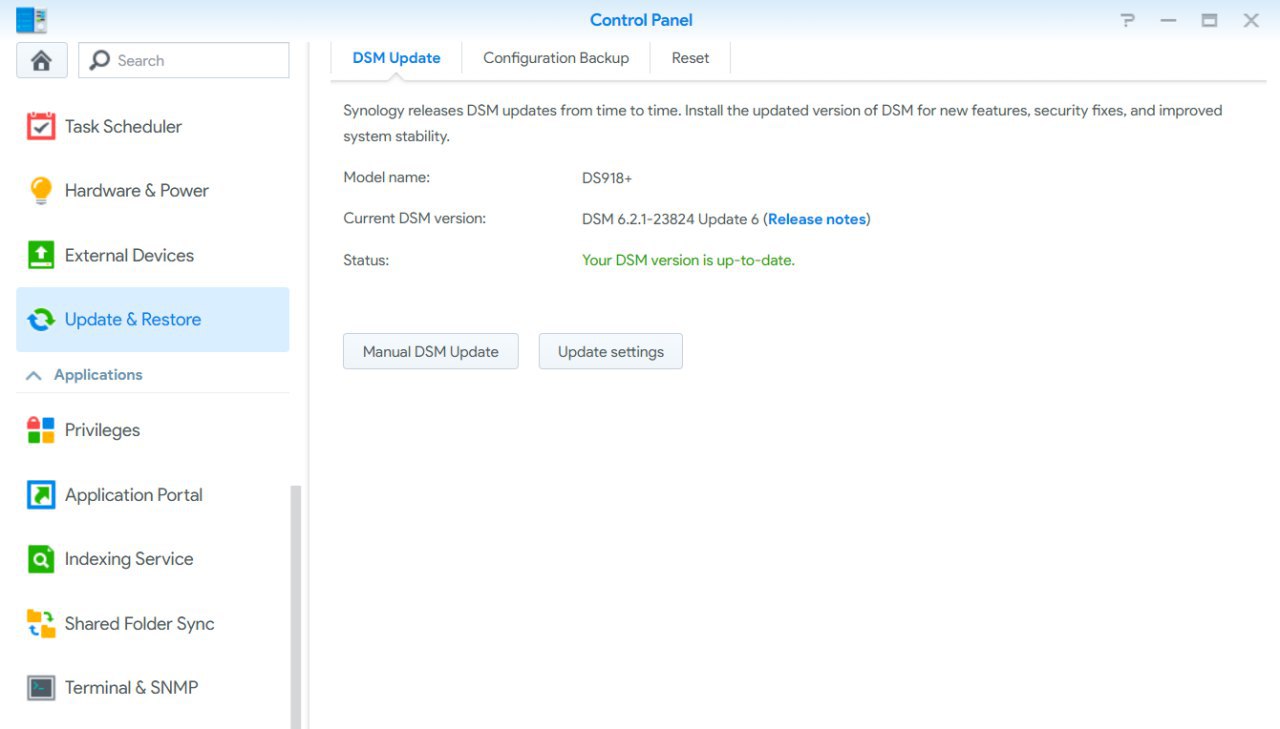Click the sidebar vertical scrollbar
This screenshot has height=729, width=1280.
tap(295, 600)
